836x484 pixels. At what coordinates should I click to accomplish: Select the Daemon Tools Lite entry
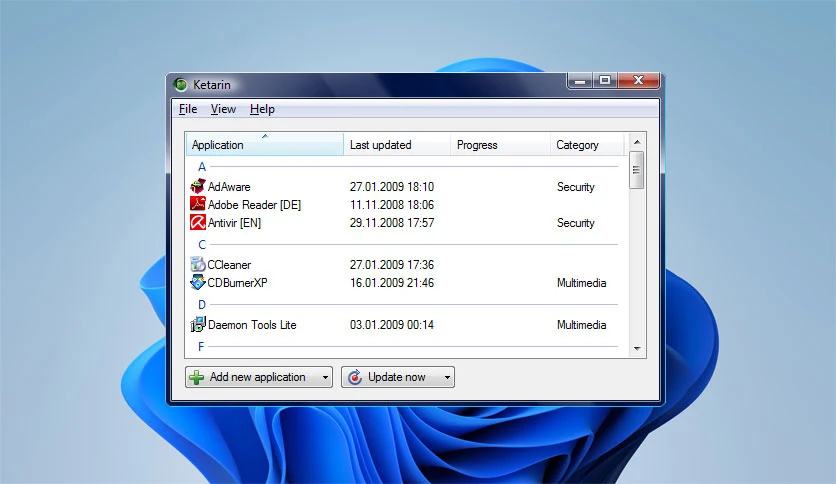pos(252,325)
